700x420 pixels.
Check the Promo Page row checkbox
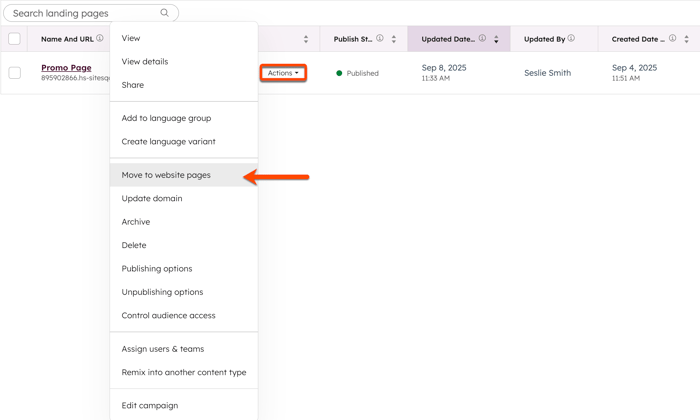15,73
